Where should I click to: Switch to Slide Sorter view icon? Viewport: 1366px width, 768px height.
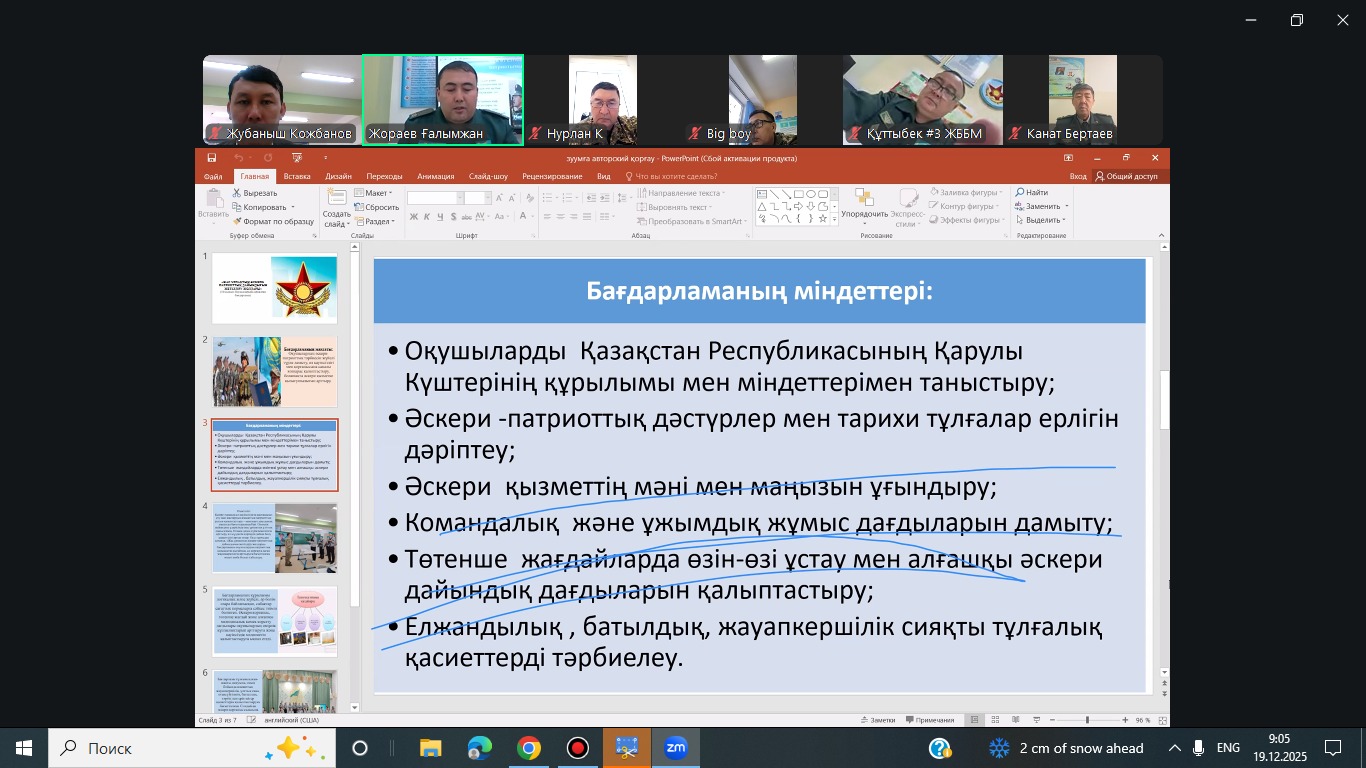[995, 719]
